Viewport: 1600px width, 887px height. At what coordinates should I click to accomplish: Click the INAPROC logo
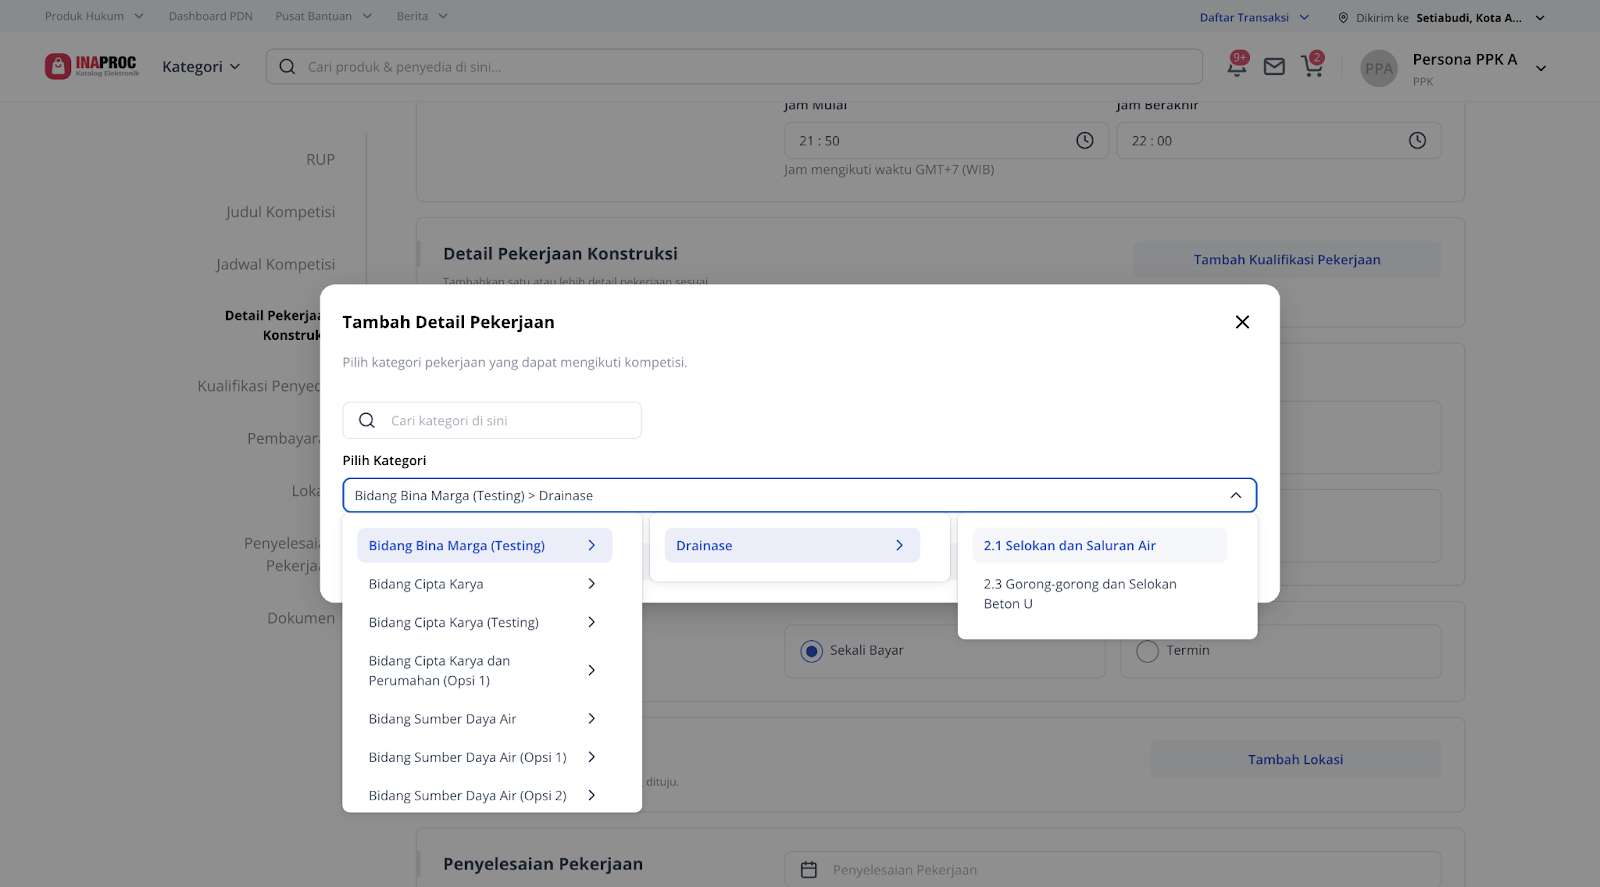point(92,66)
